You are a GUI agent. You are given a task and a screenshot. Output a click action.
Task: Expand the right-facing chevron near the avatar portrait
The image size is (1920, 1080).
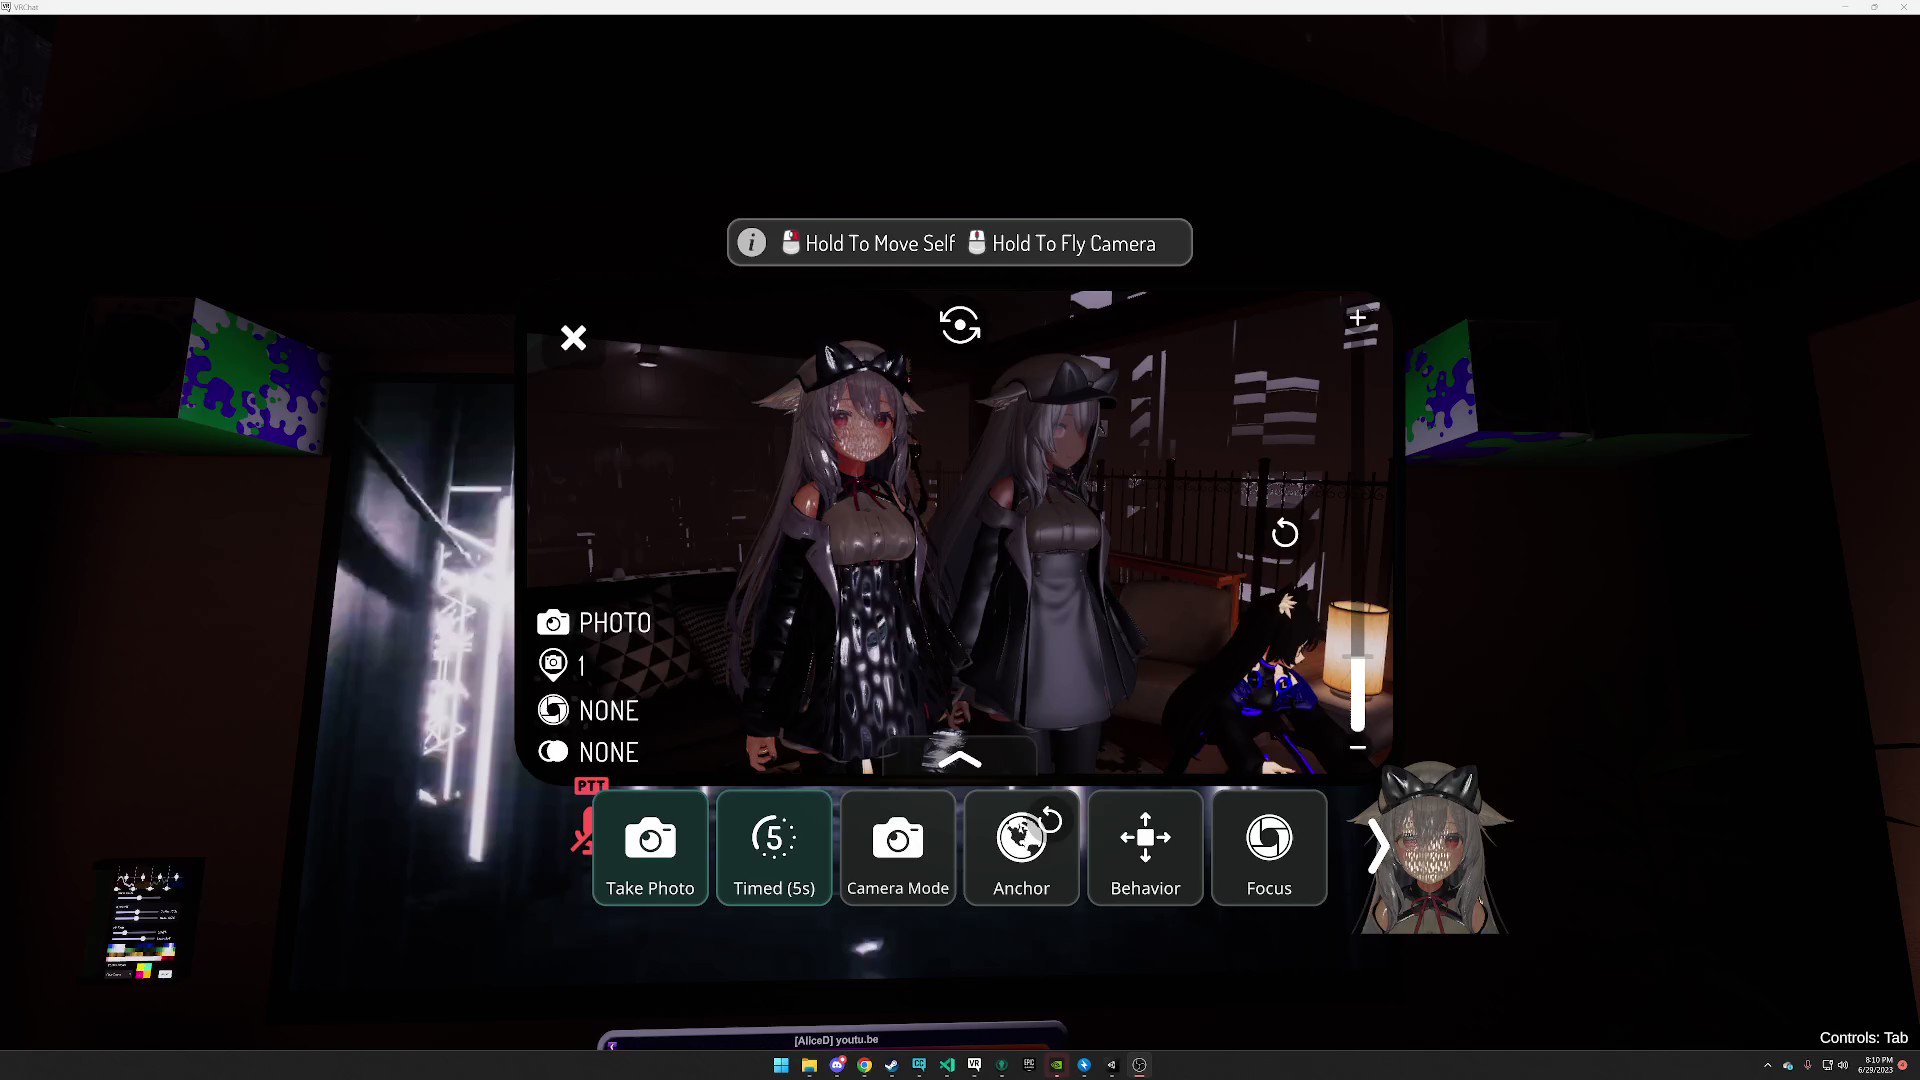1378,845
